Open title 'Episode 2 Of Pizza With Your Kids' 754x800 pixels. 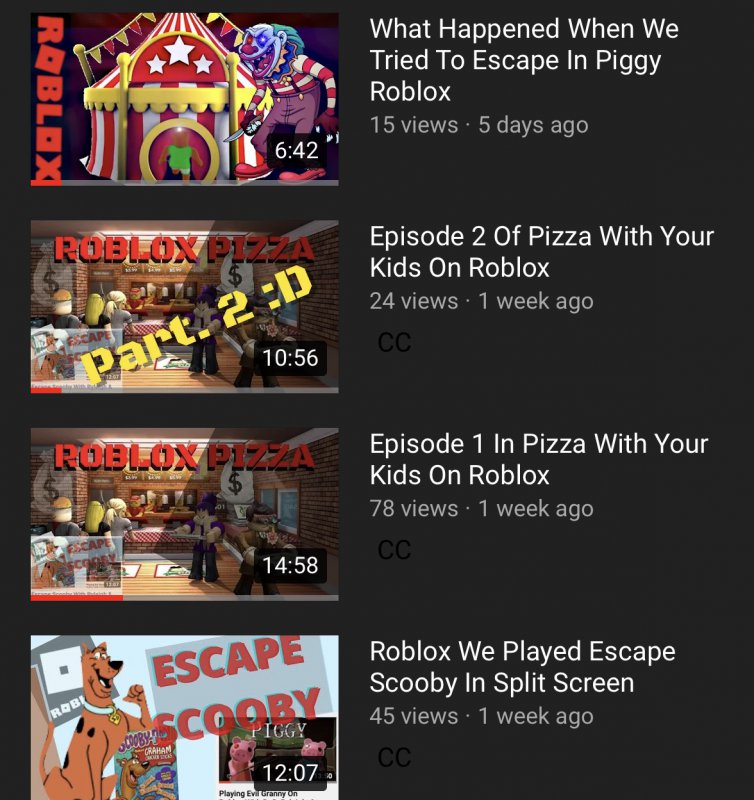pos(542,252)
